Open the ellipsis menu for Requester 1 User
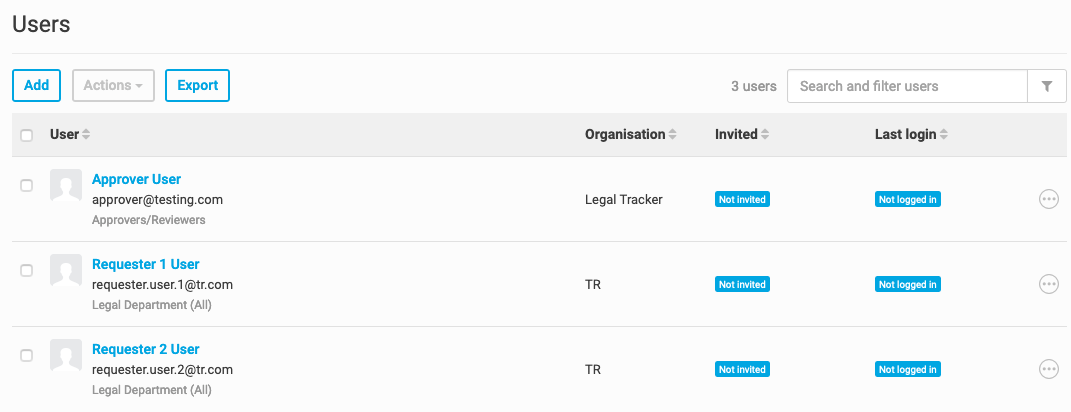Viewport: 1071px width, 412px height. click(1048, 284)
